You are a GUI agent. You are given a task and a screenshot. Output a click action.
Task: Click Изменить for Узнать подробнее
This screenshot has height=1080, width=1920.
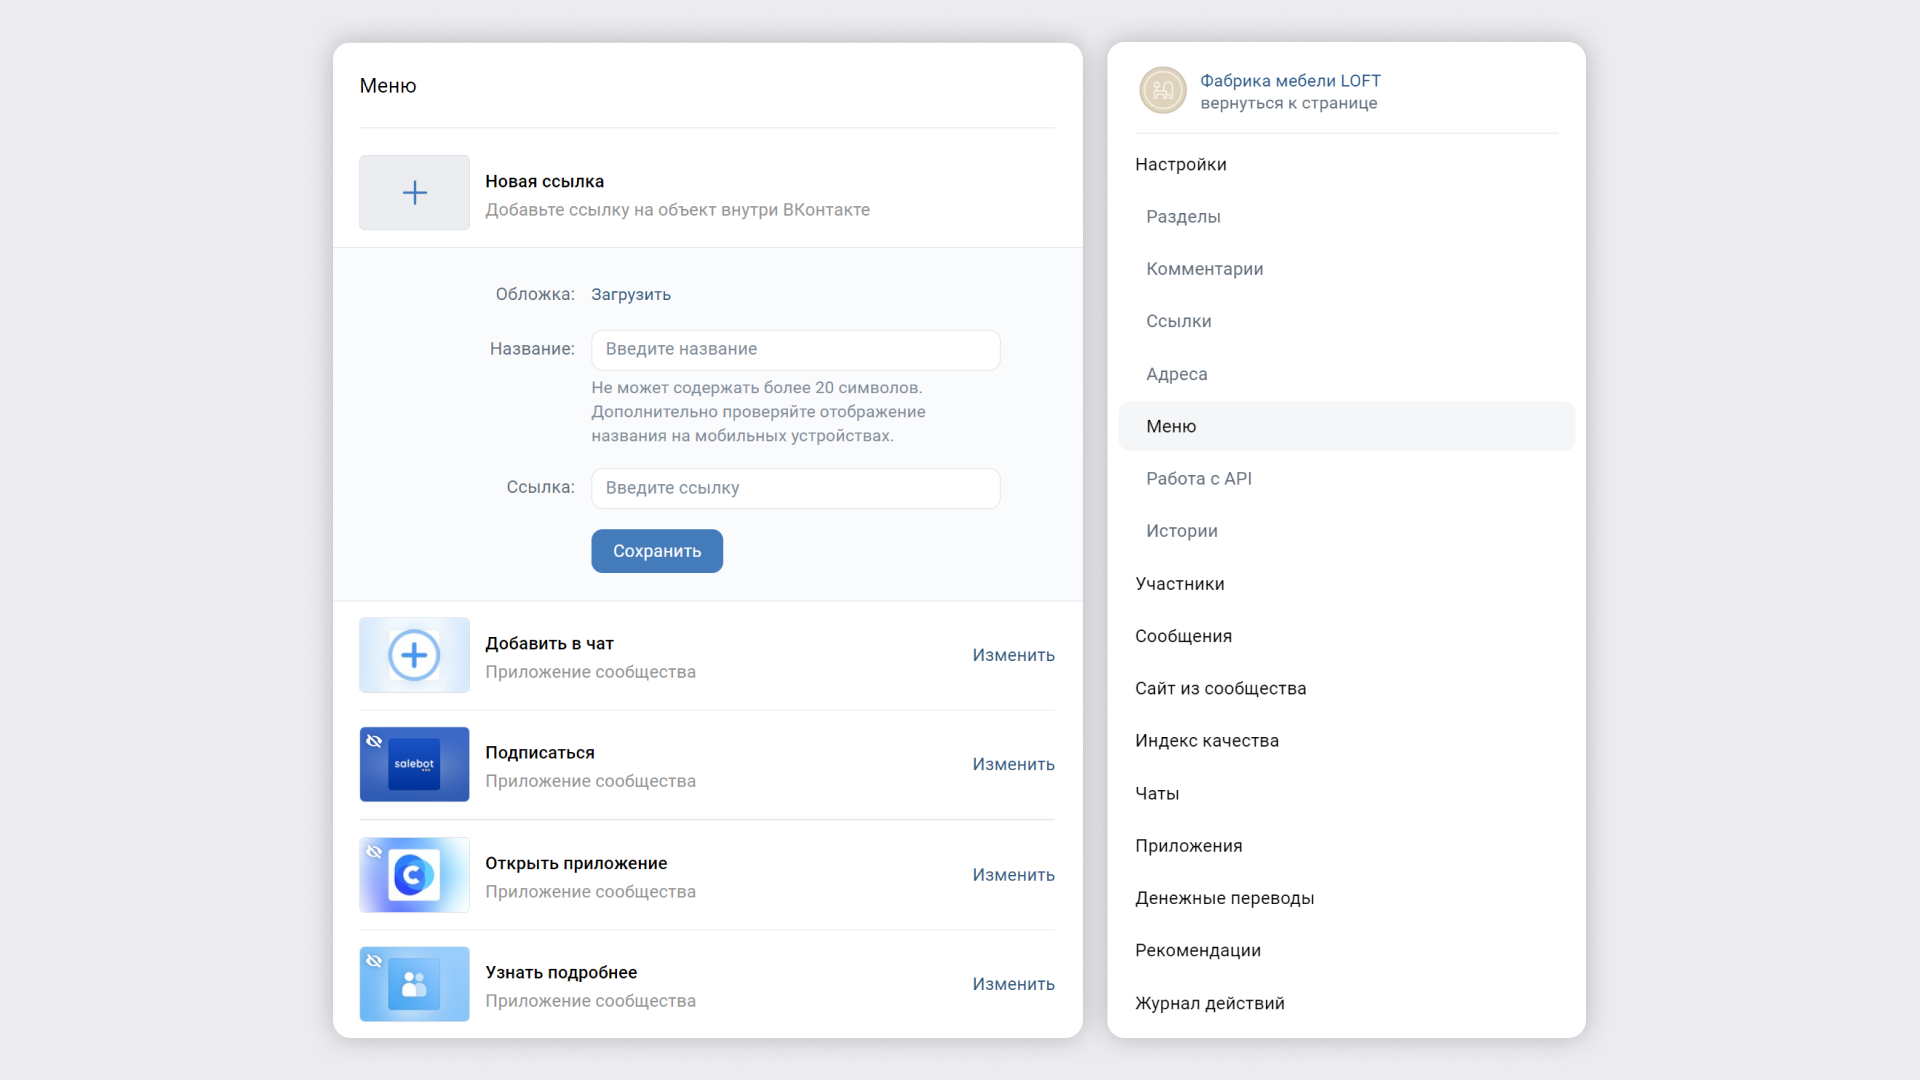point(1014,984)
